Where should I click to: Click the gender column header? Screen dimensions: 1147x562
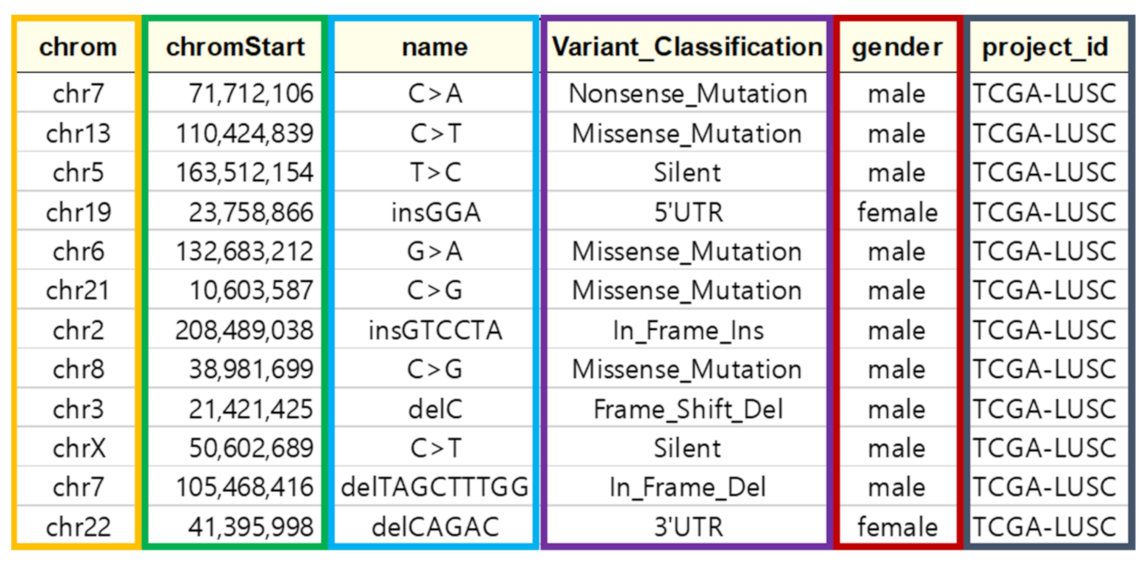[x=897, y=48]
